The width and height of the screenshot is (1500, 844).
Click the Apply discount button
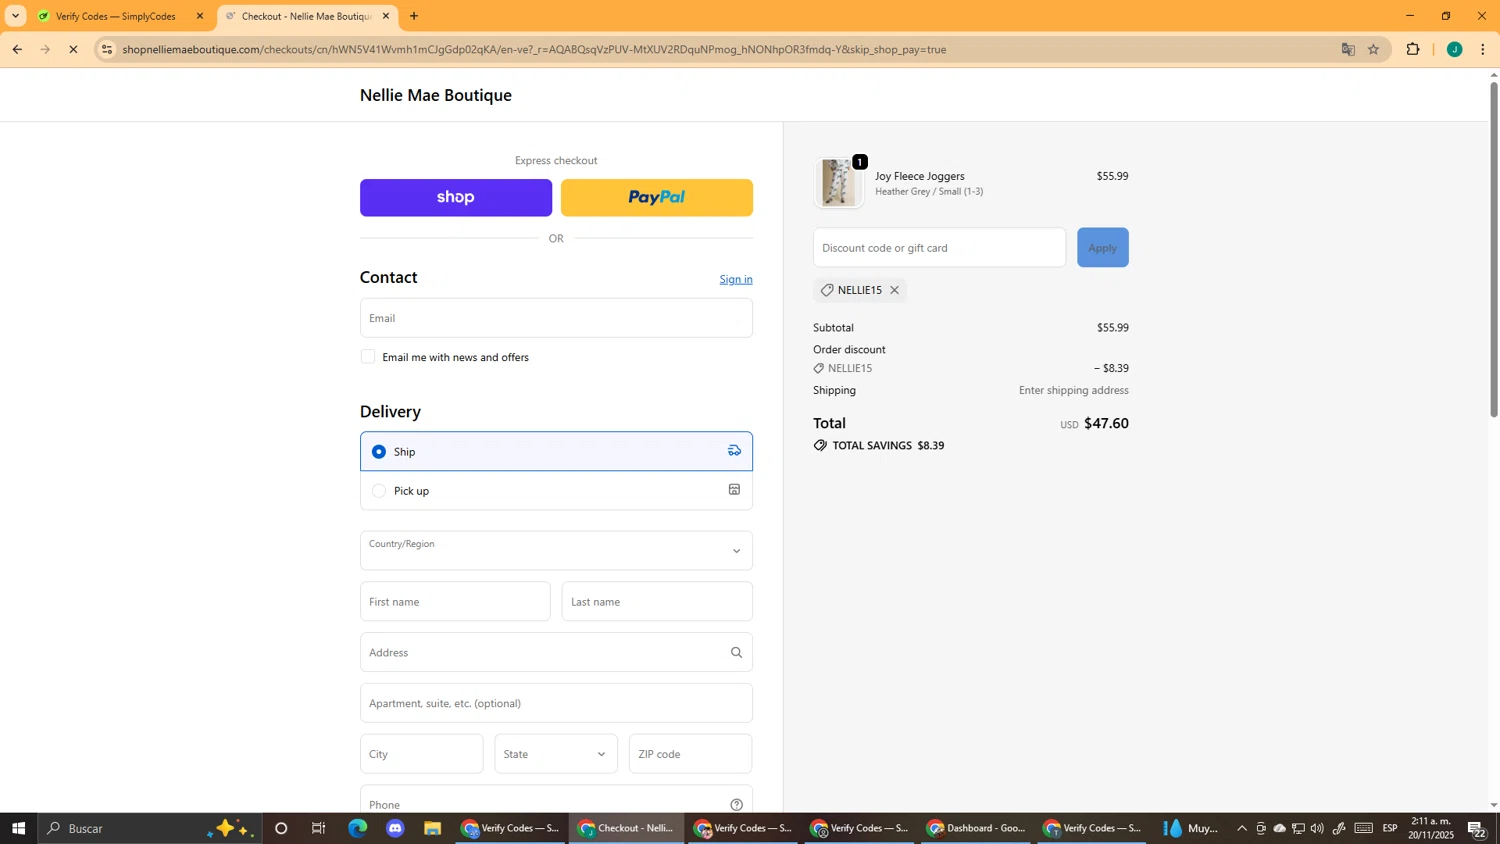(1102, 248)
